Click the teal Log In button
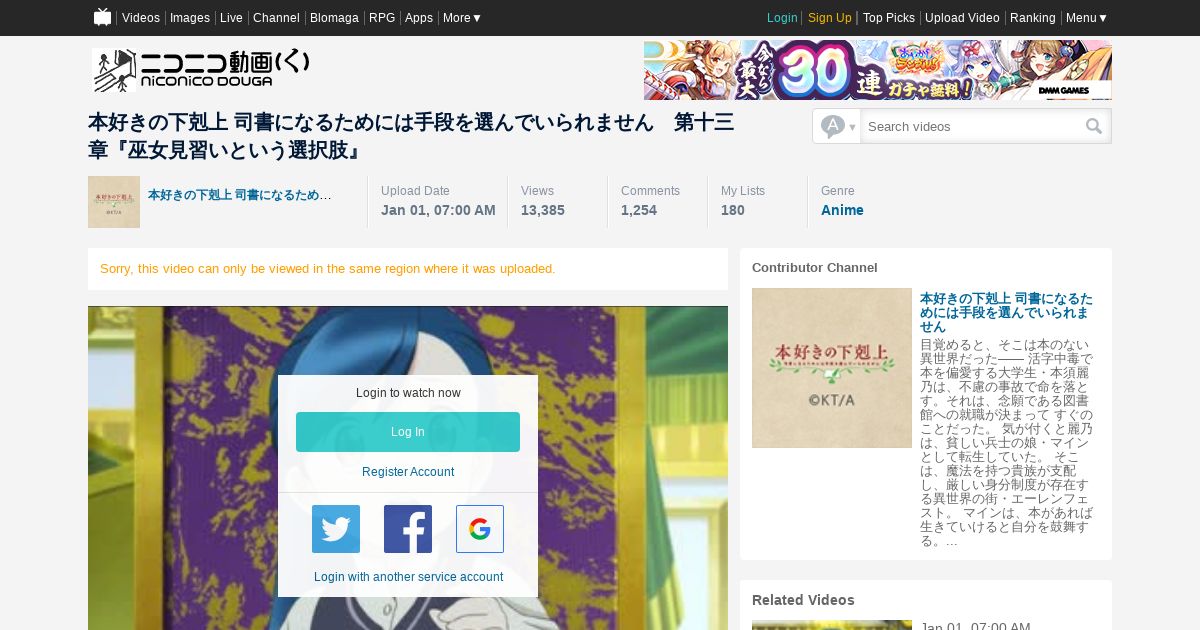The width and height of the screenshot is (1200, 630). [408, 432]
